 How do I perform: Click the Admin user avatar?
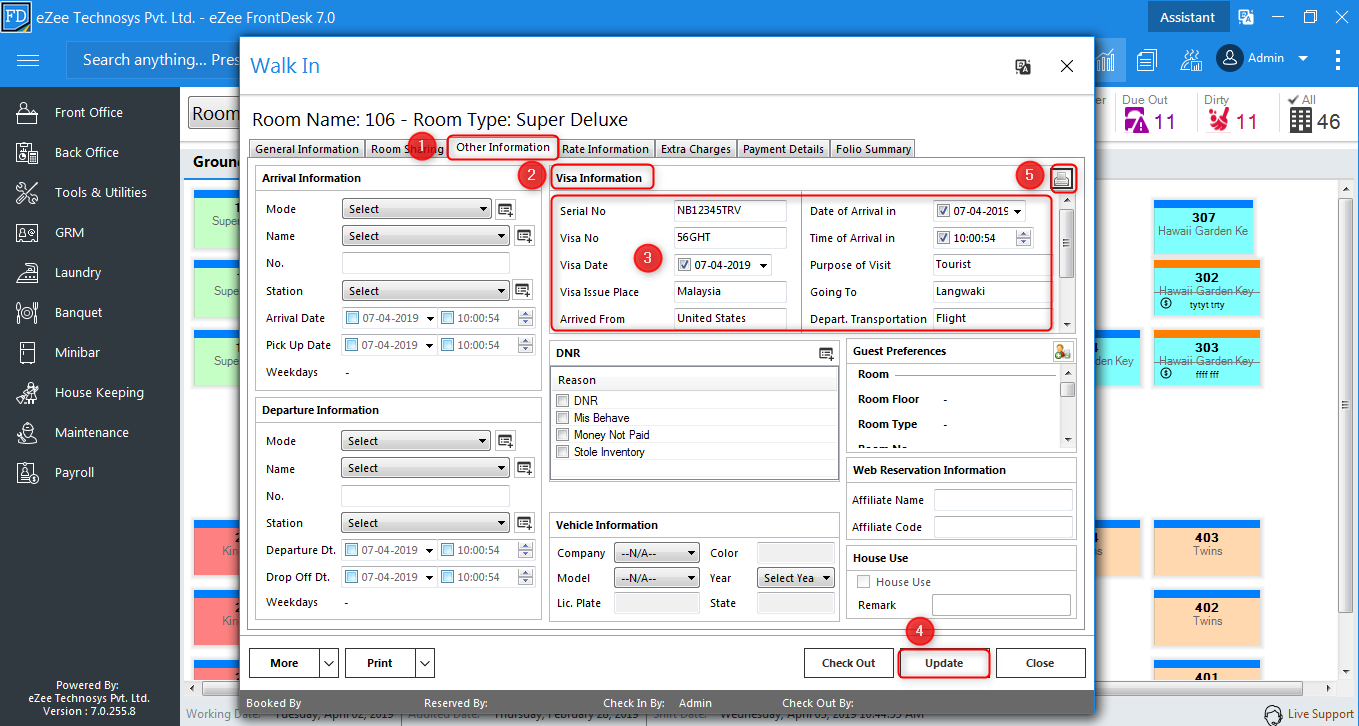1230,58
